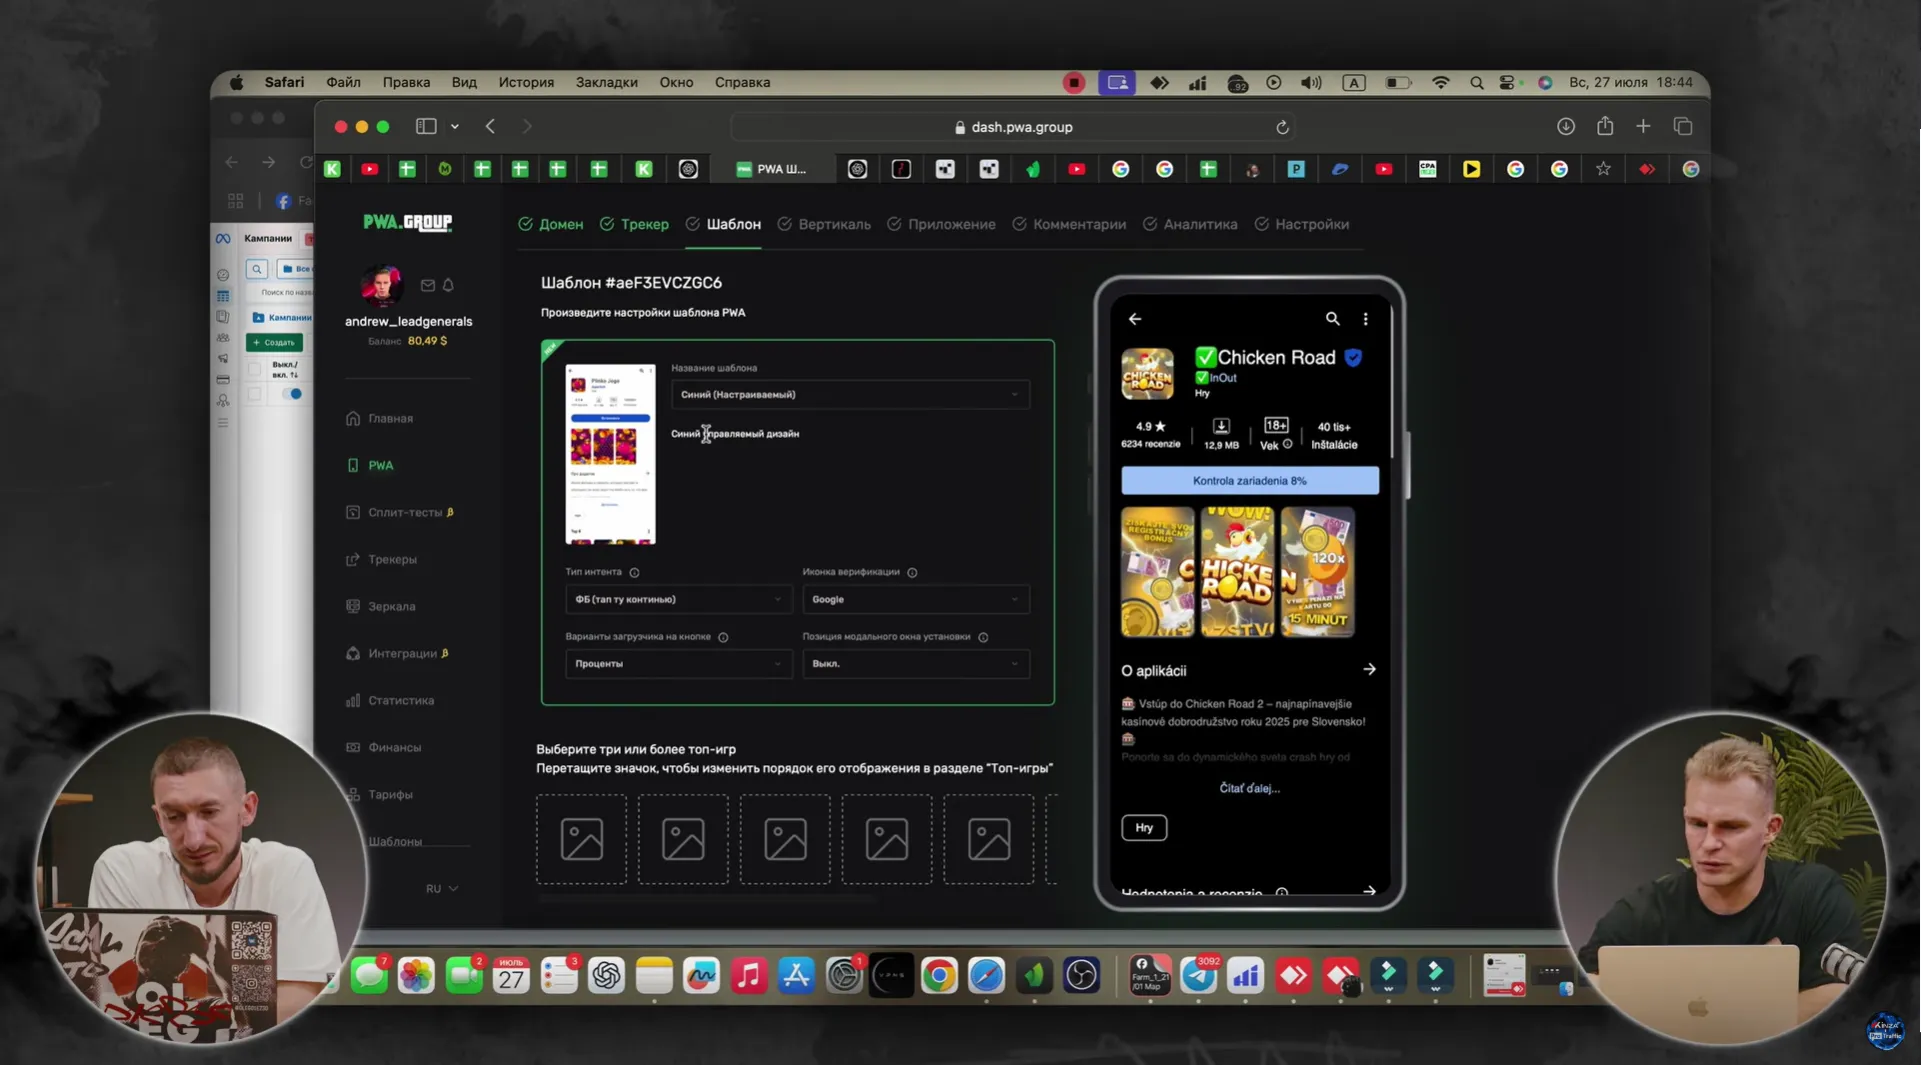Open the Тип интента dropdown
The height and width of the screenshot is (1065, 1921).
pyautogui.click(x=678, y=599)
